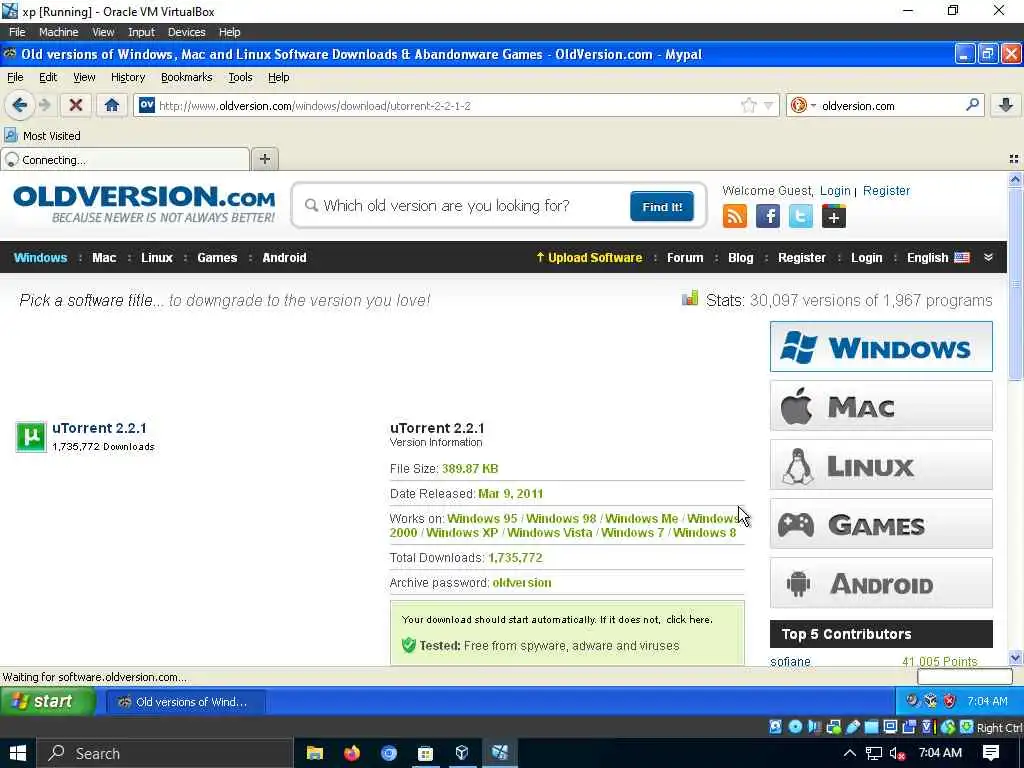Image resolution: width=1024 pixels, height=768 pixels.
Task: Click the Most Visited bookmarks item
Action: [43, 136]
